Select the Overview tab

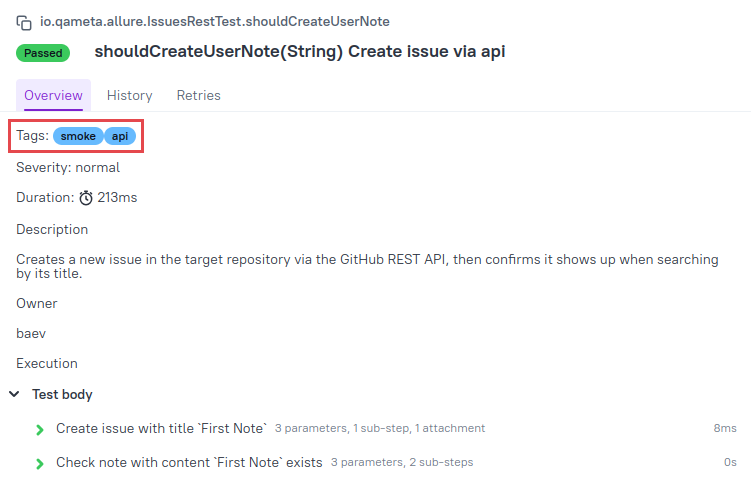pos(53,95)
